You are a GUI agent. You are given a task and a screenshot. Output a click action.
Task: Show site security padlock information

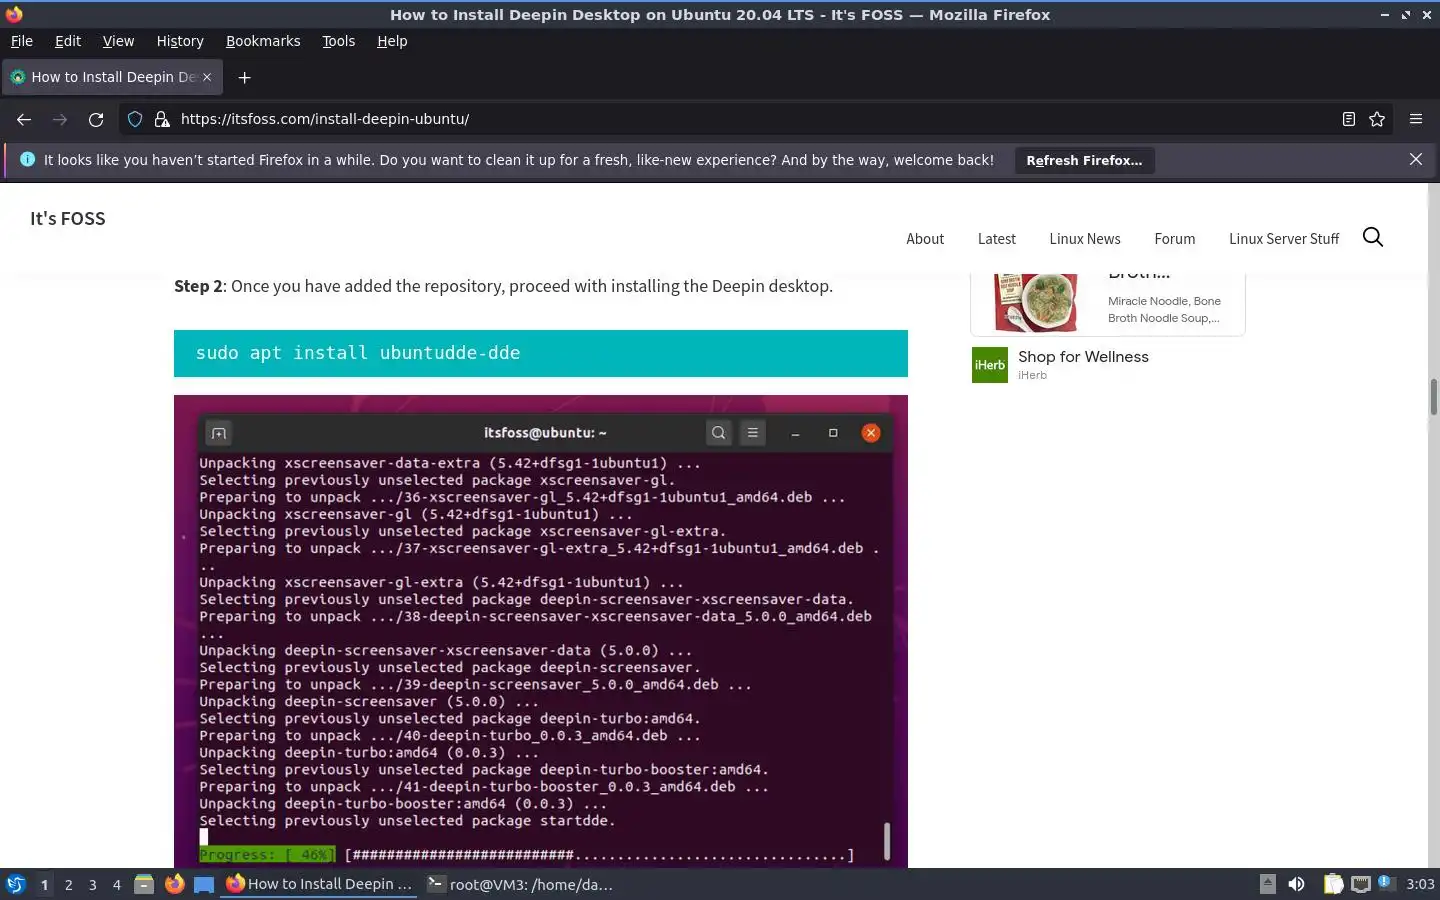(x=162, y=119)
